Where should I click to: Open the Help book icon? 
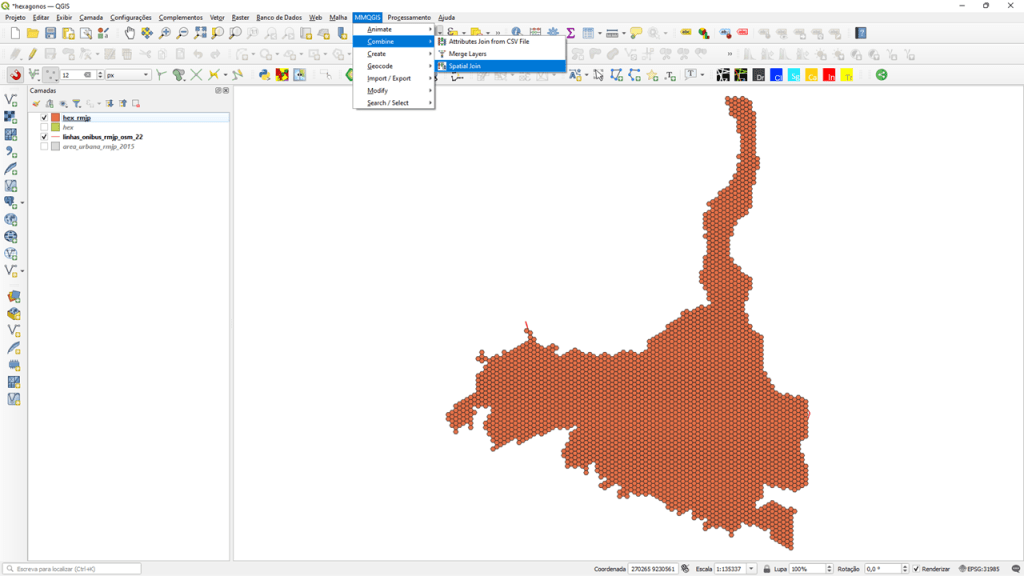(861, 33)
